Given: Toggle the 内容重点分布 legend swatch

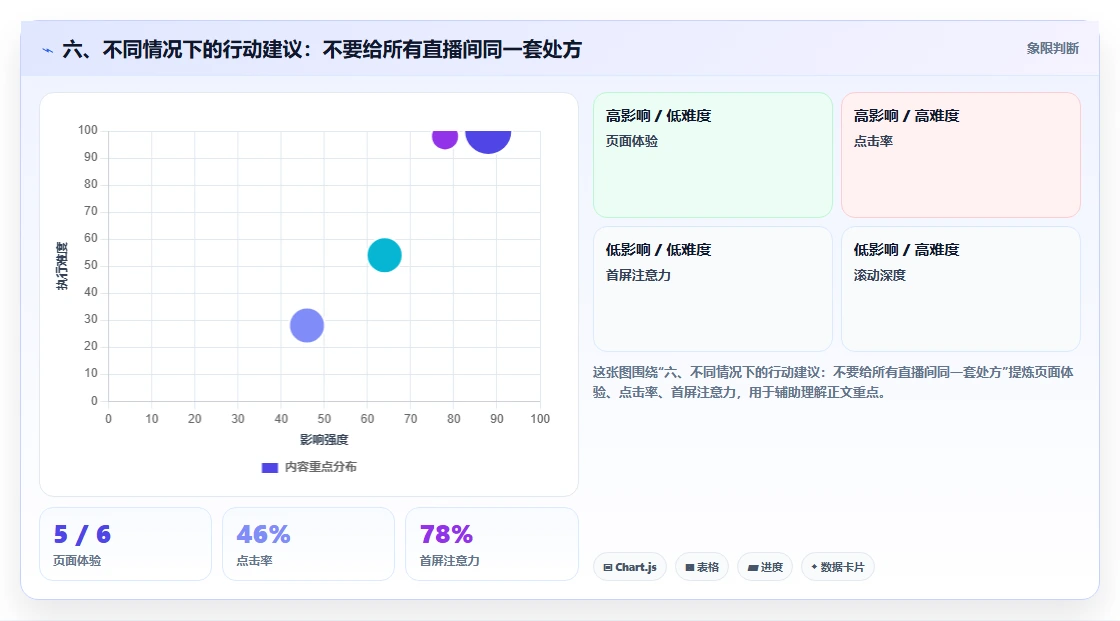Looking at the screenshot, I should 269,467.
